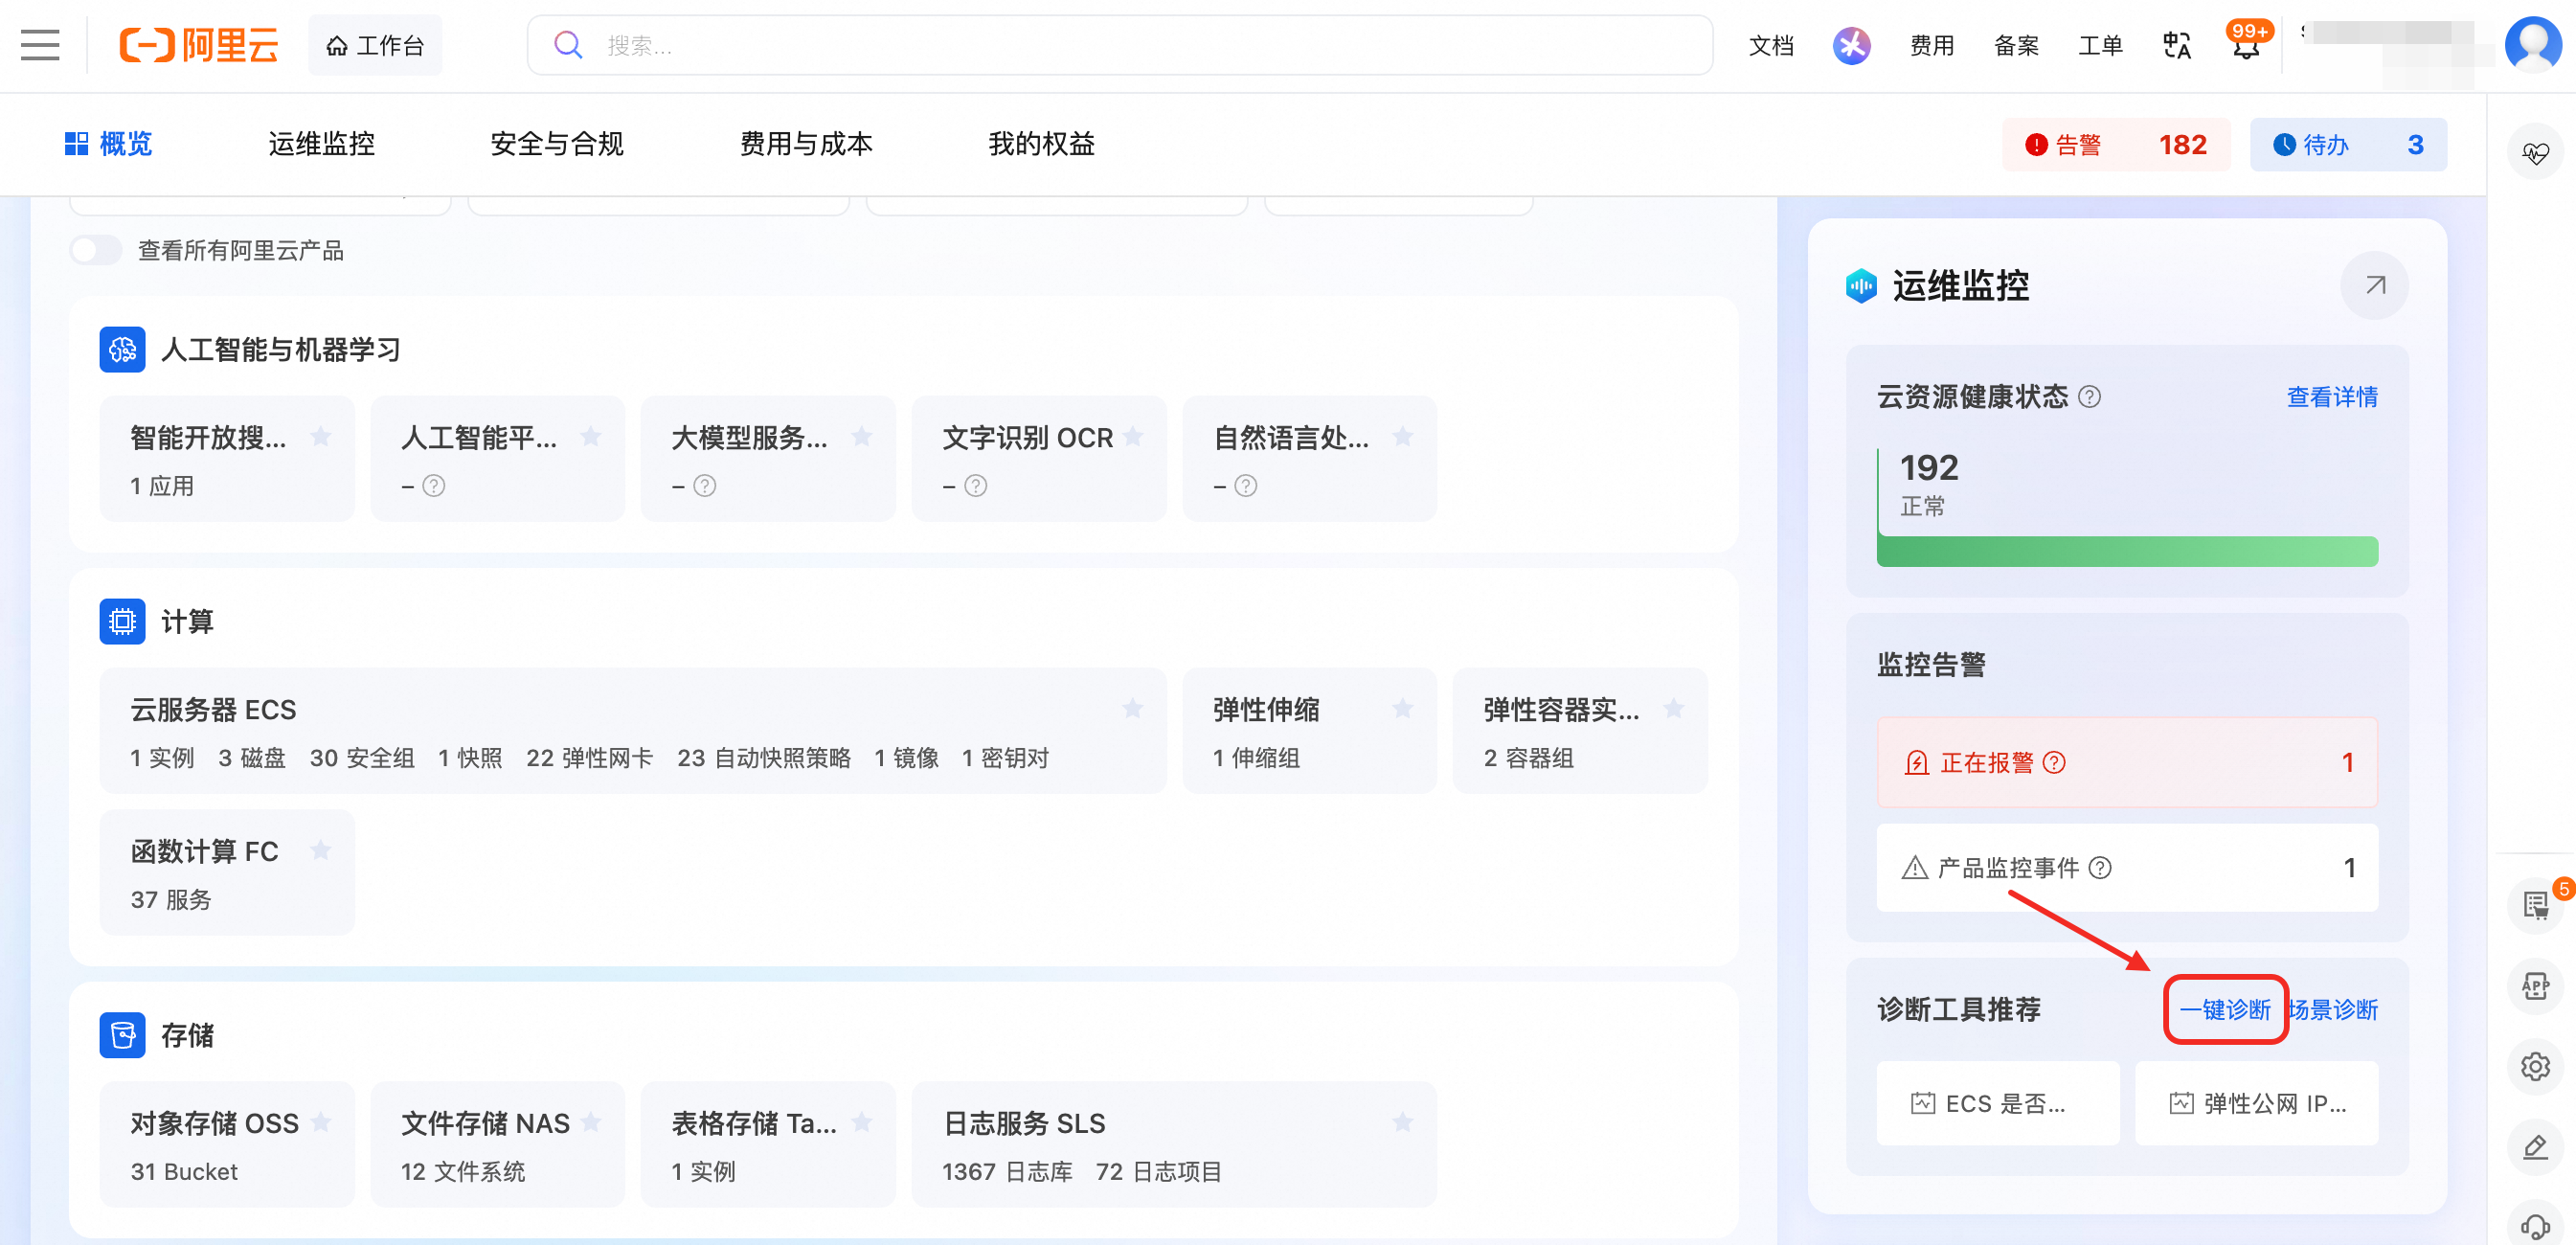Open the 告警 182 alert badge

2115,145
